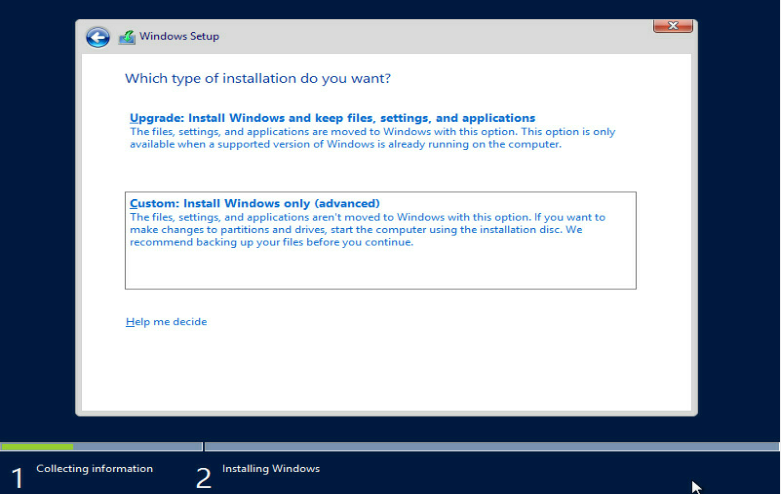Screen dimensions: 781x494
Task: Open the Help me decide link
Action: tap(166, 322)
